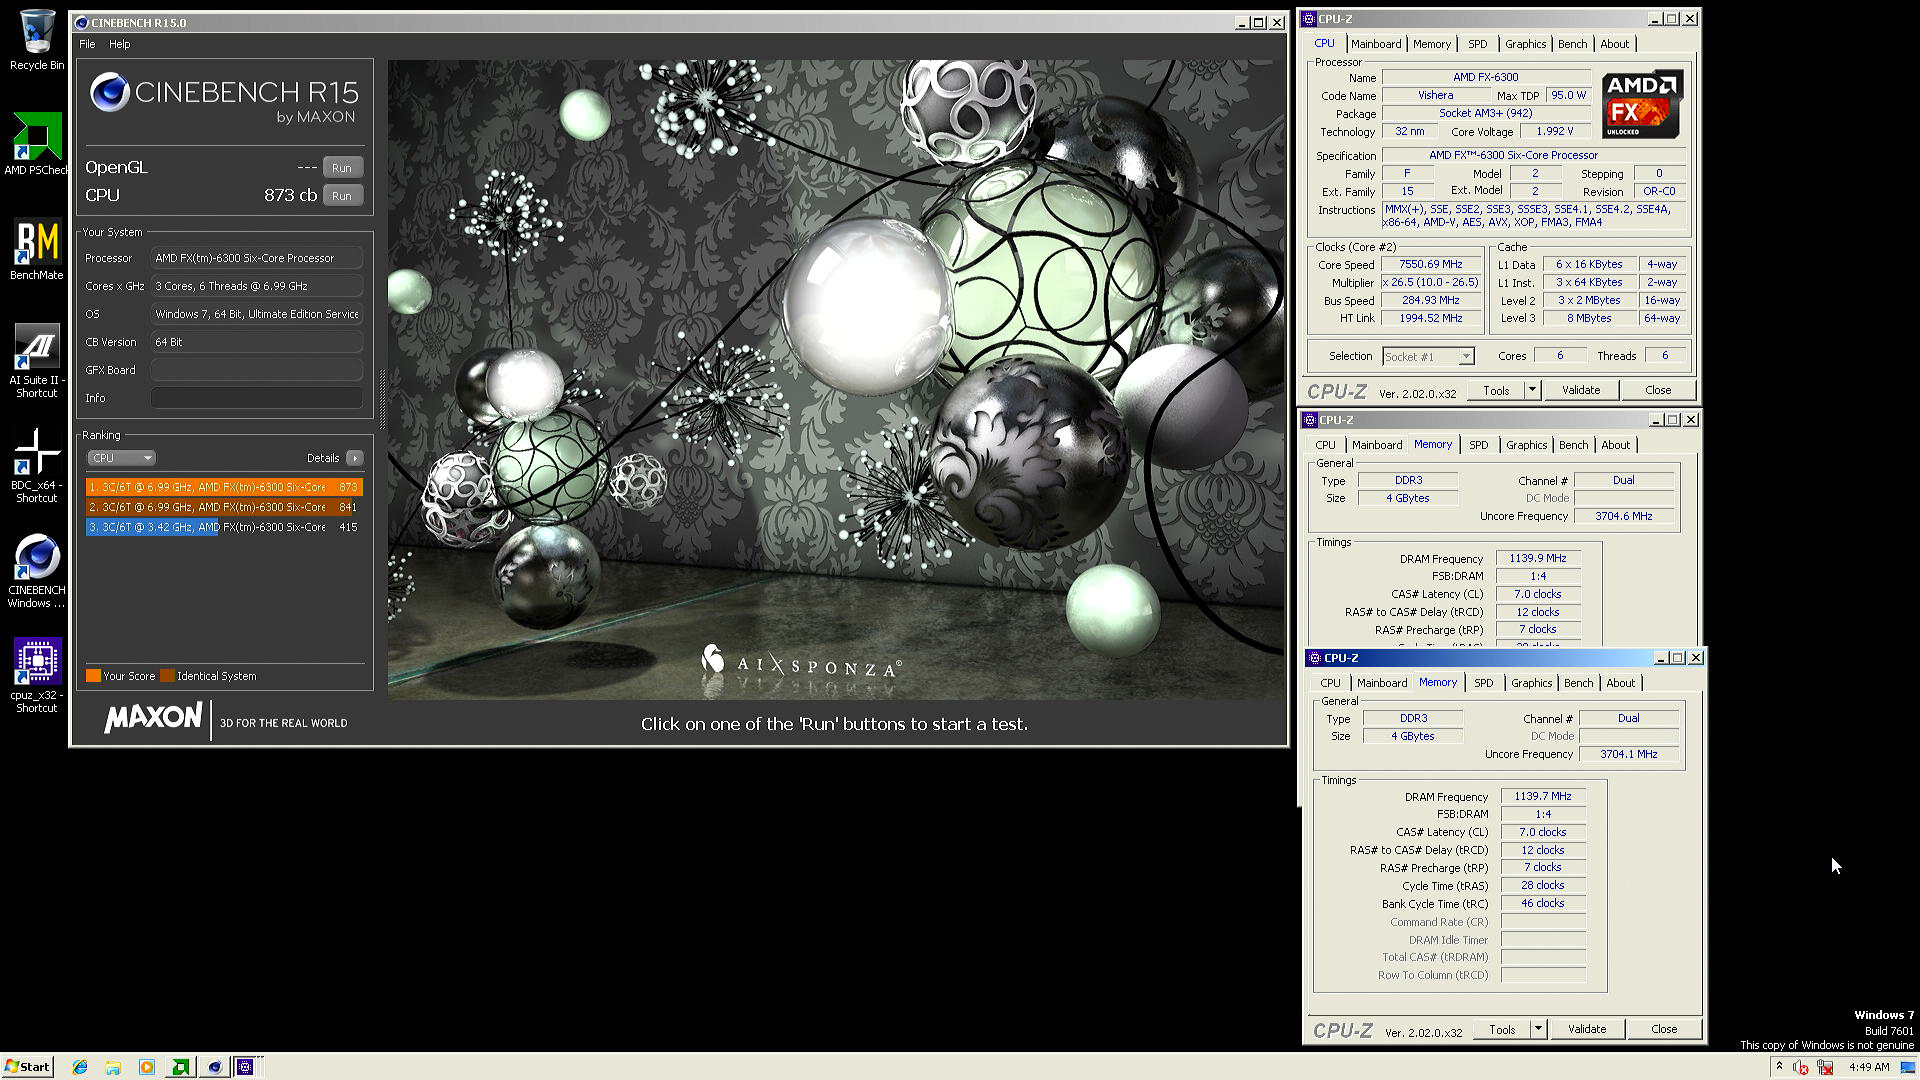Open Mainboard tab in top CPU-Z window
The image size is (1920, 1080).
(1376, 44)
